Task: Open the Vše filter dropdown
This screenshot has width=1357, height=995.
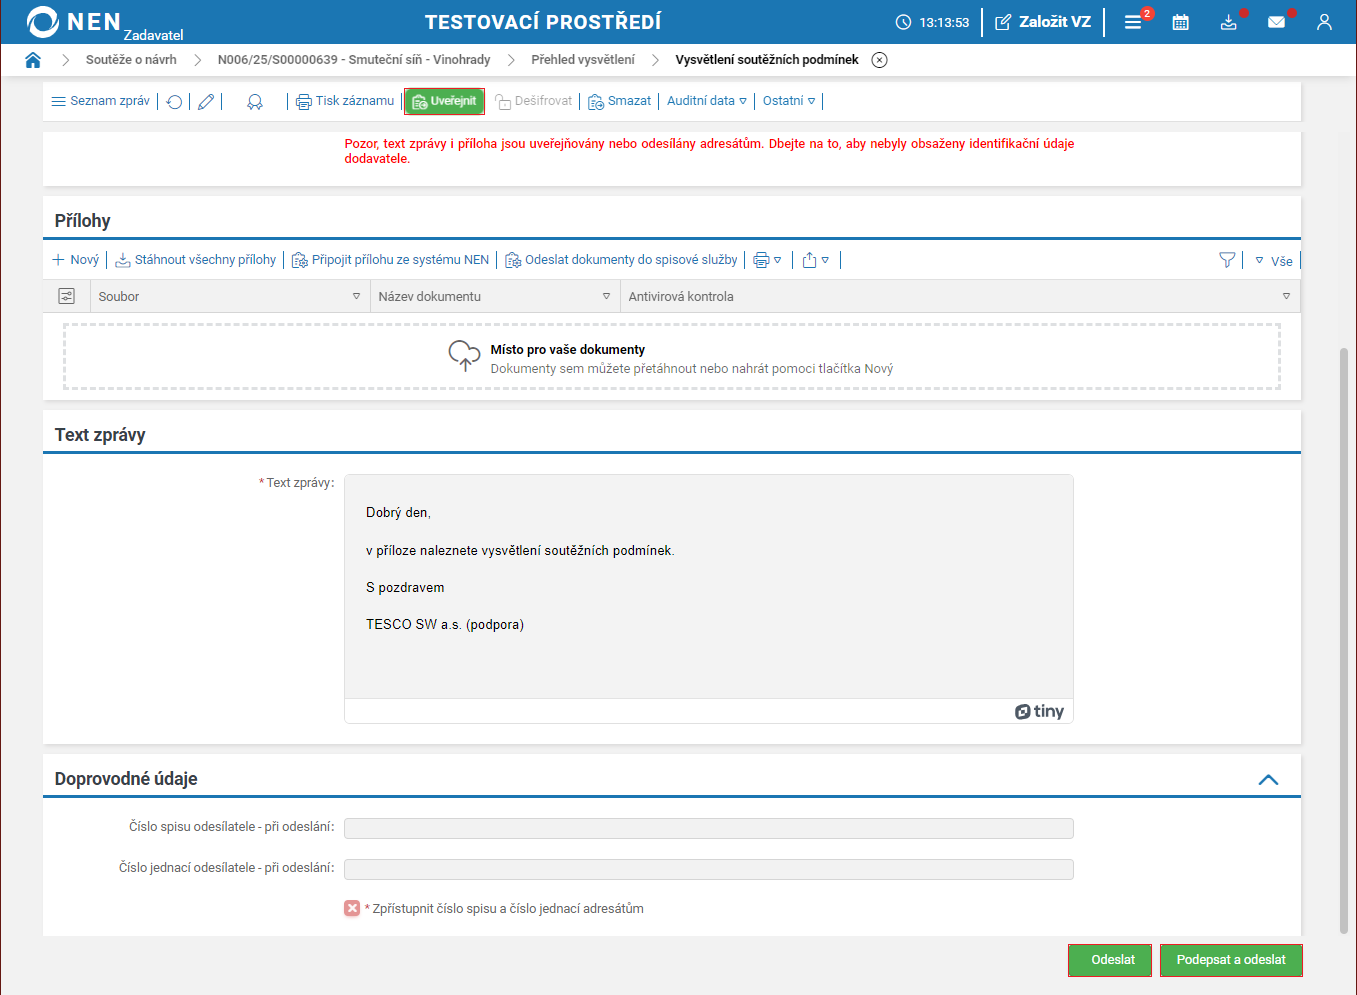Action: (x=1274, y=261)
